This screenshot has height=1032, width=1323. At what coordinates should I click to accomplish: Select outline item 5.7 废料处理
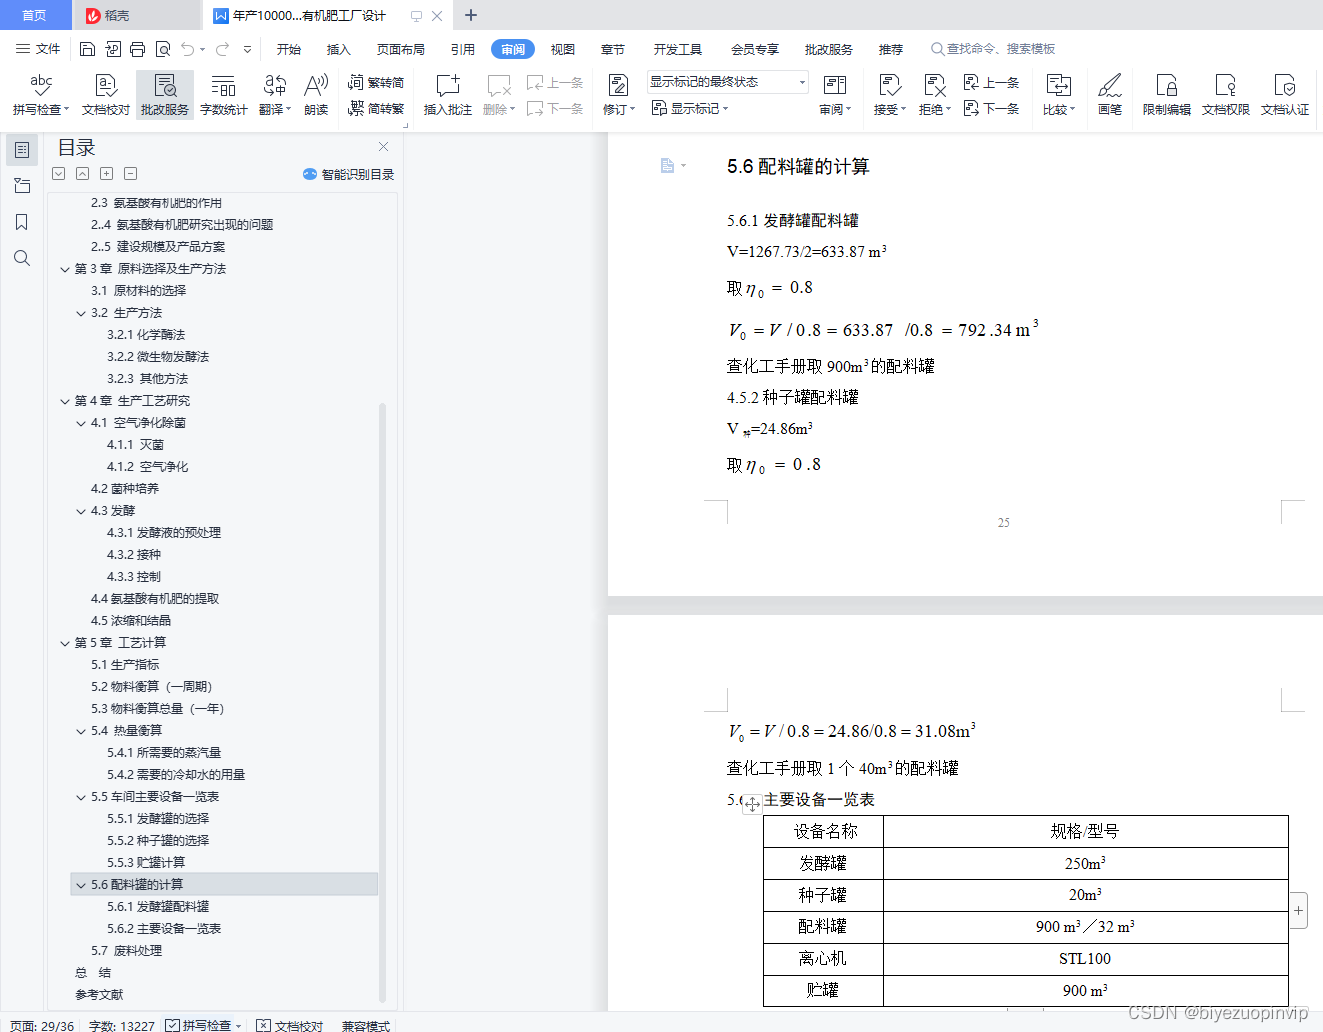coord(126,951)
